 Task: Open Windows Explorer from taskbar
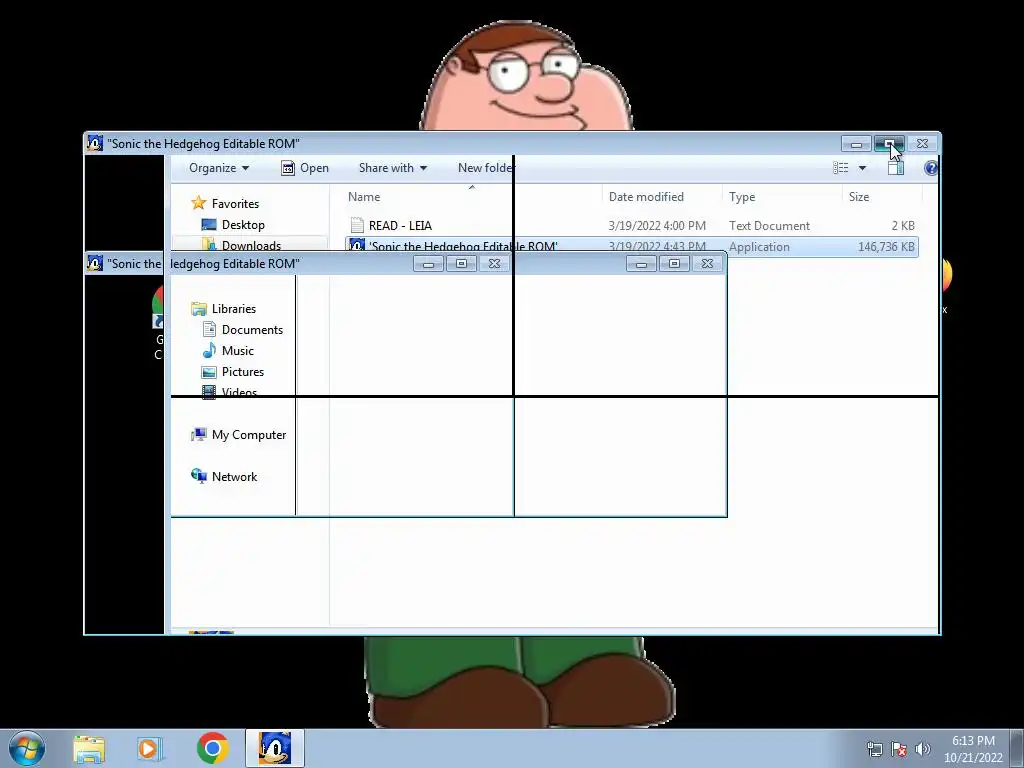point(89,748)
